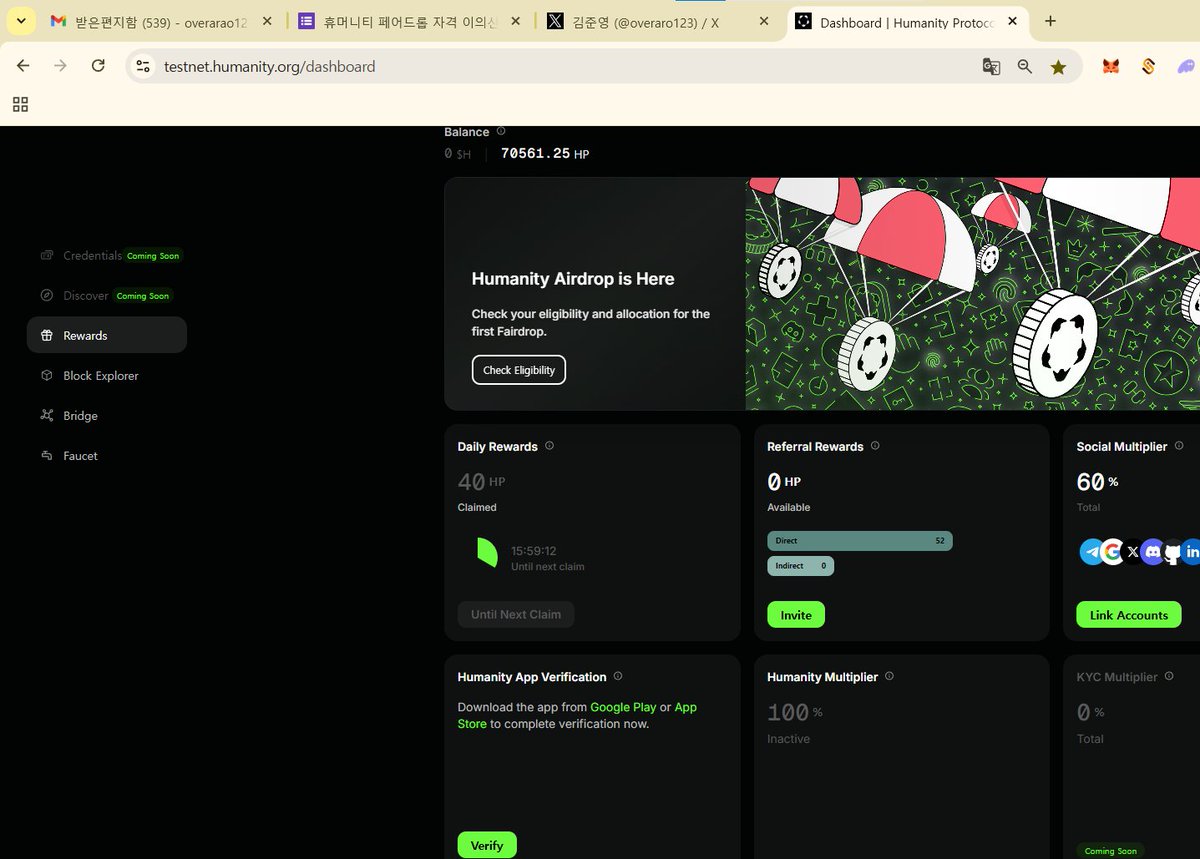Select Rewards in the sidebar
This screenshot has height=859, width=1200.
tap(107, 335)
